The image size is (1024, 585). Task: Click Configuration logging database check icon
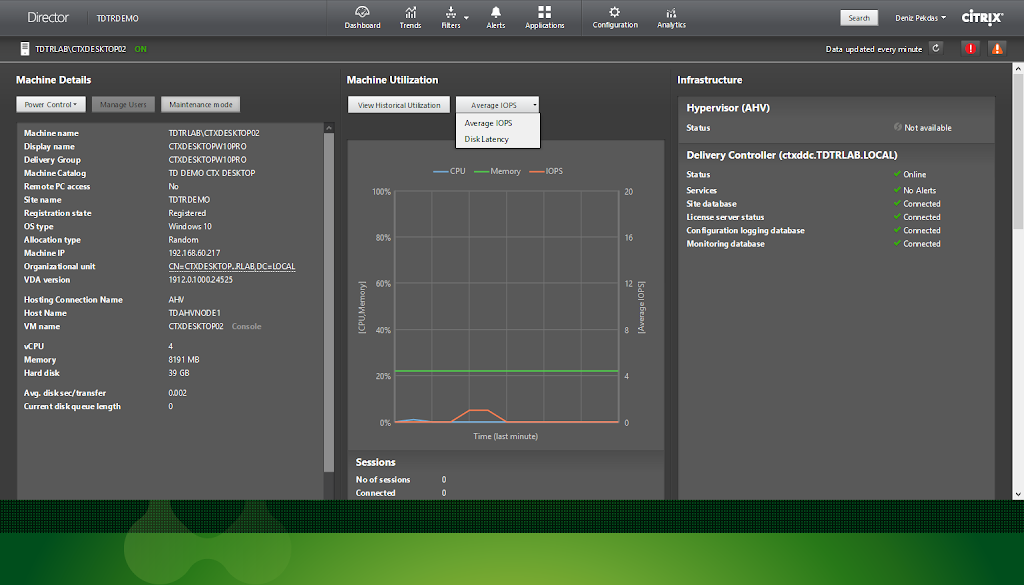(897, 230)
